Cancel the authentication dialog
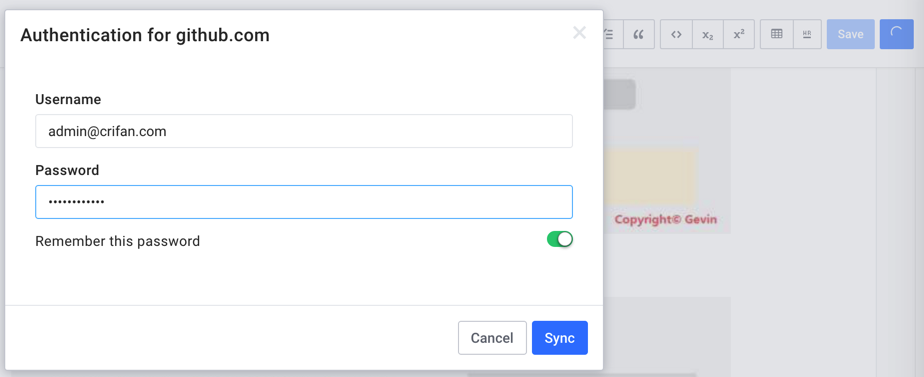The height and width of the screenshot is (377, 924). (x=492, y=338)
